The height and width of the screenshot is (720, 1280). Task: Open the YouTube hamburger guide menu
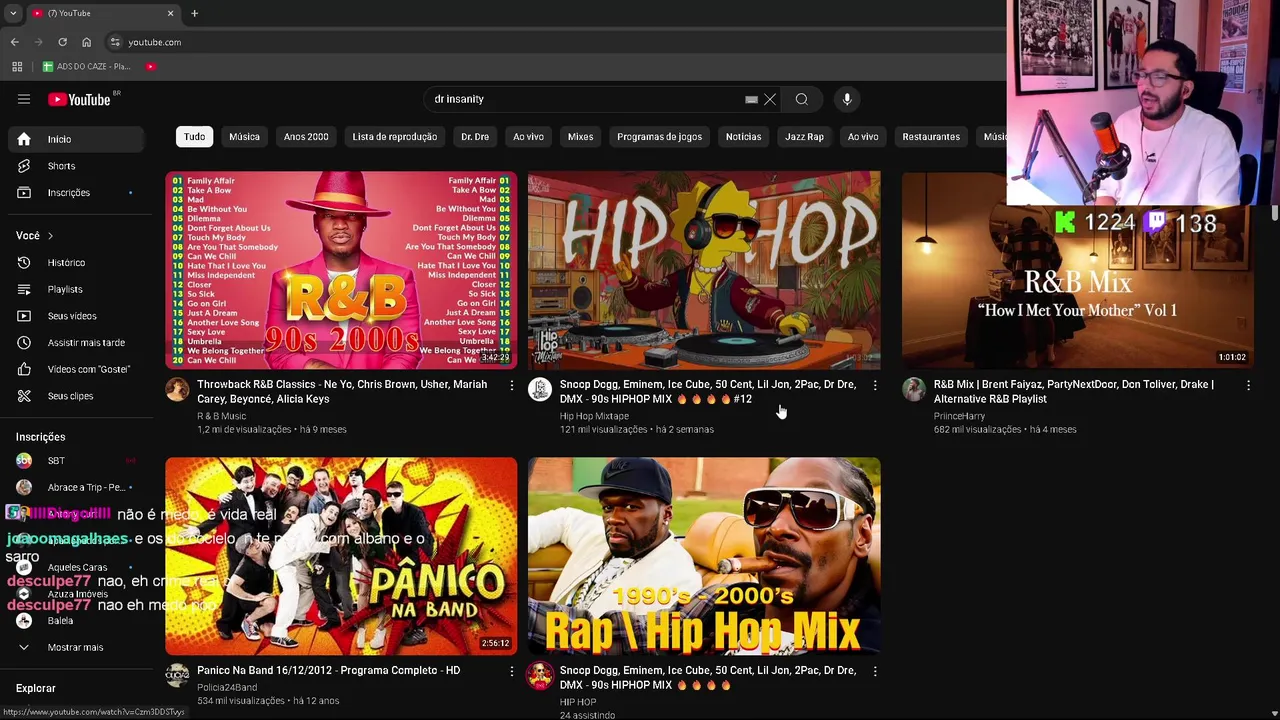(24, 99)
